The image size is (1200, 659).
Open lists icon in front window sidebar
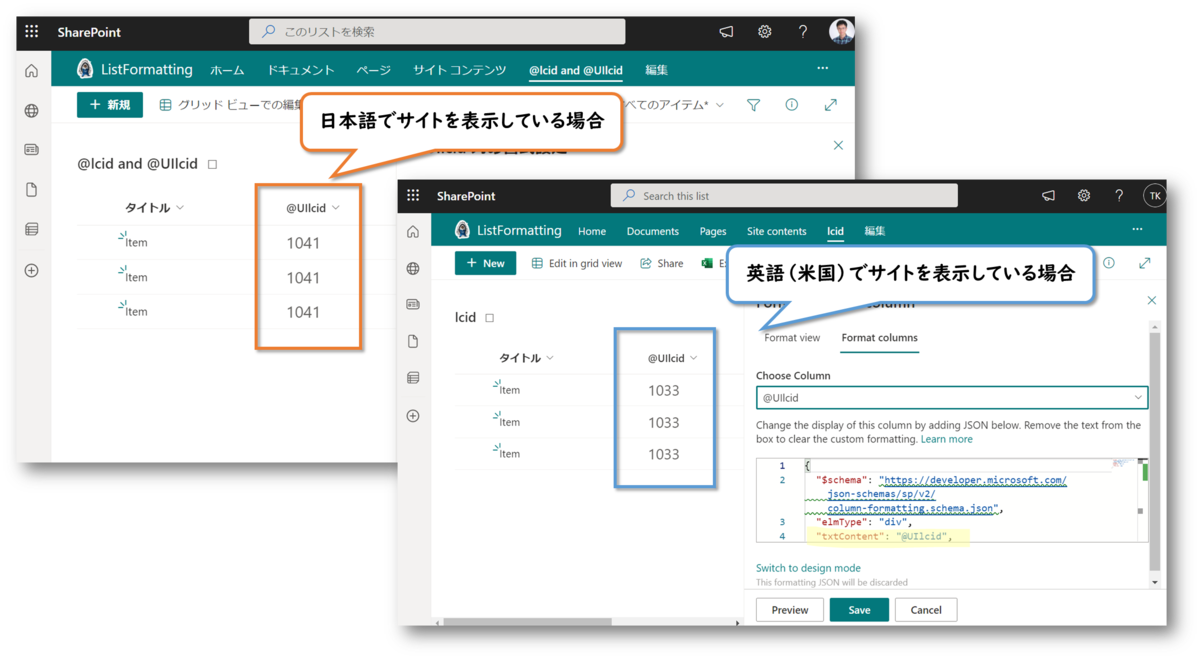413,378
